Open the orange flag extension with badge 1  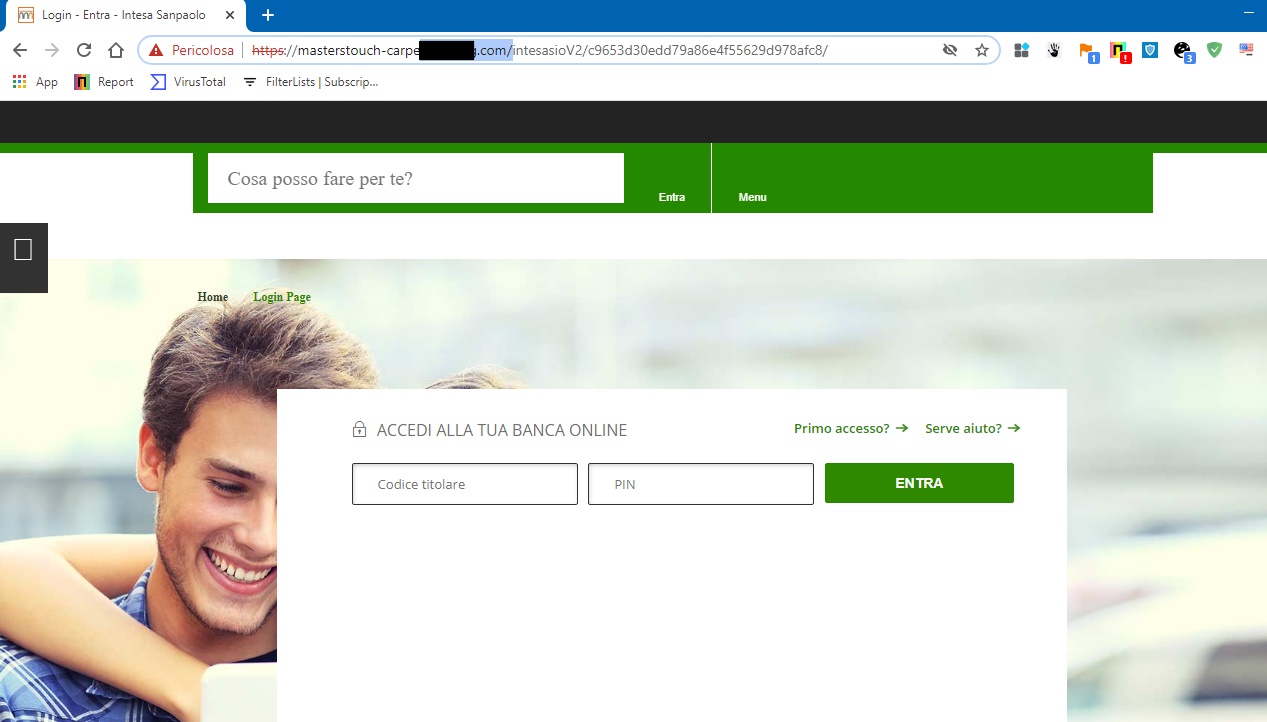coord(1088,52)
